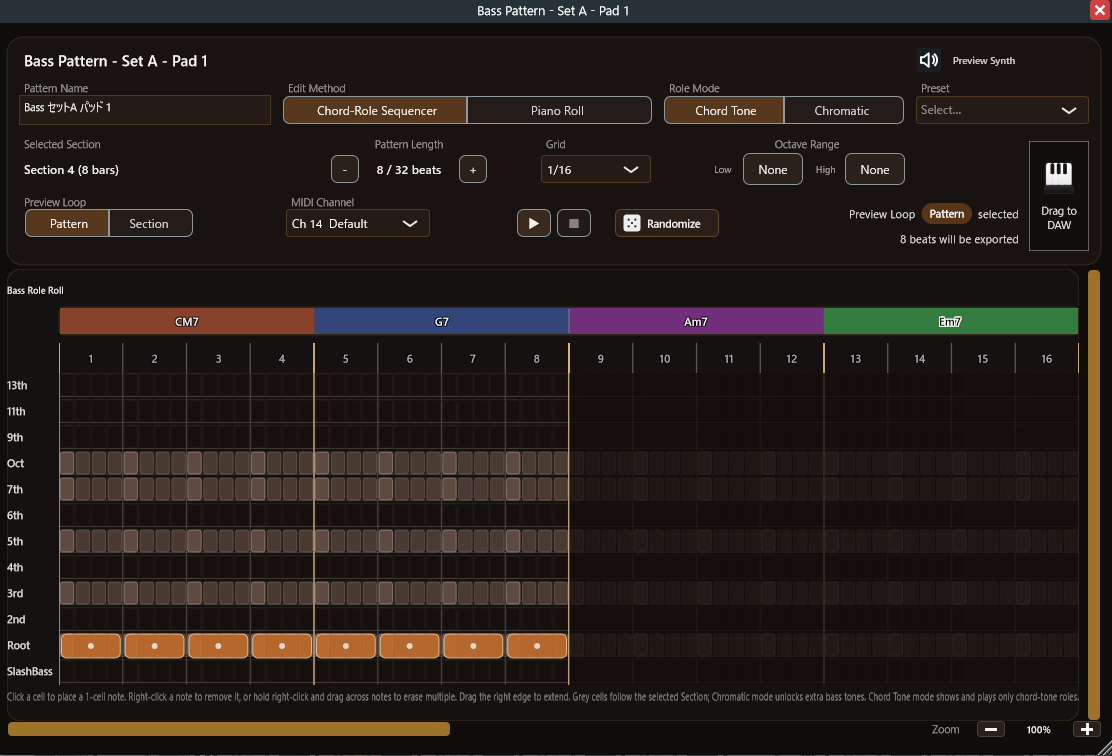
Task: Click the horizontal scrollbar below the grid
Action: (x=228, y=729)
